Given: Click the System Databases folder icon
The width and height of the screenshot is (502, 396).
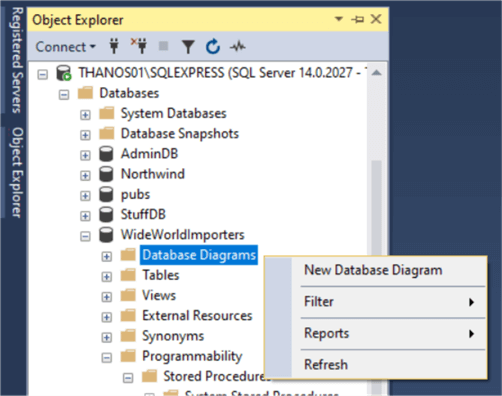Looking at the screenshot, I should 107,113.
